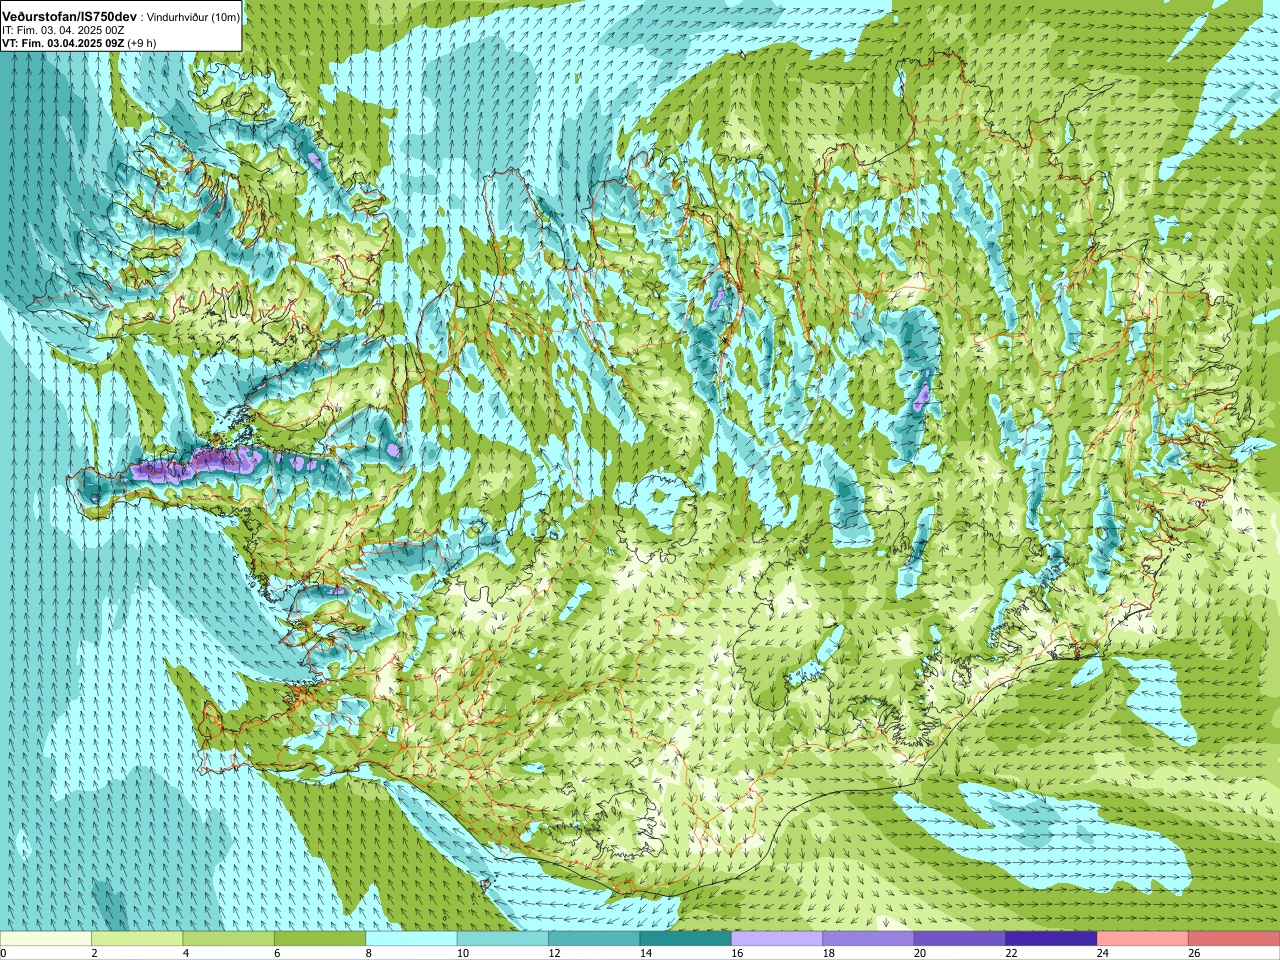Choose the lavender 16–18 legend swatch

coord(777,939)
